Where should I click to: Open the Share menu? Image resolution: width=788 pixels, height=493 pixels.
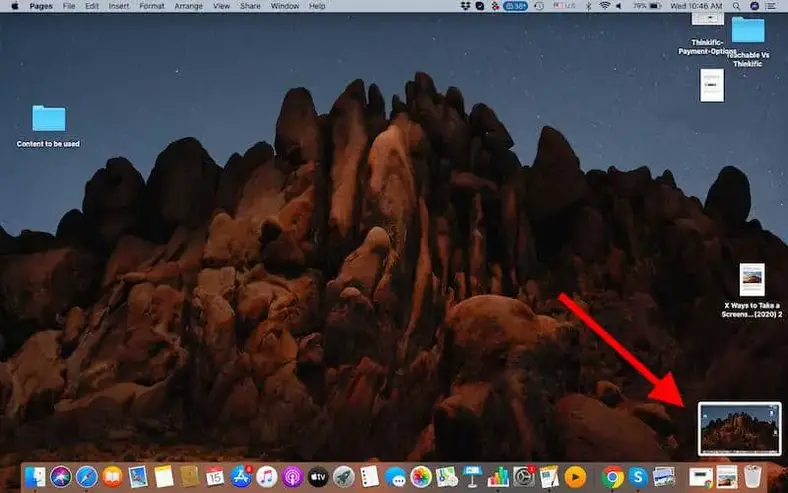pos(250,6)
